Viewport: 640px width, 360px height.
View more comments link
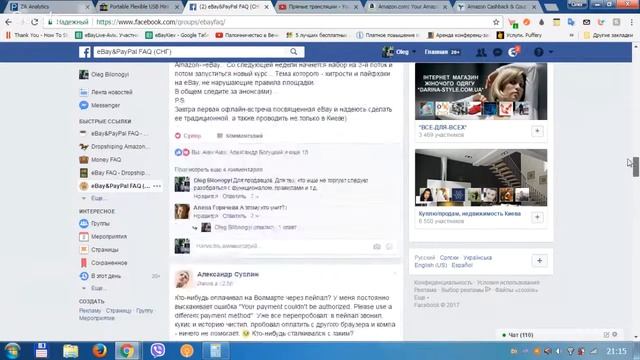tap(219, 169)
